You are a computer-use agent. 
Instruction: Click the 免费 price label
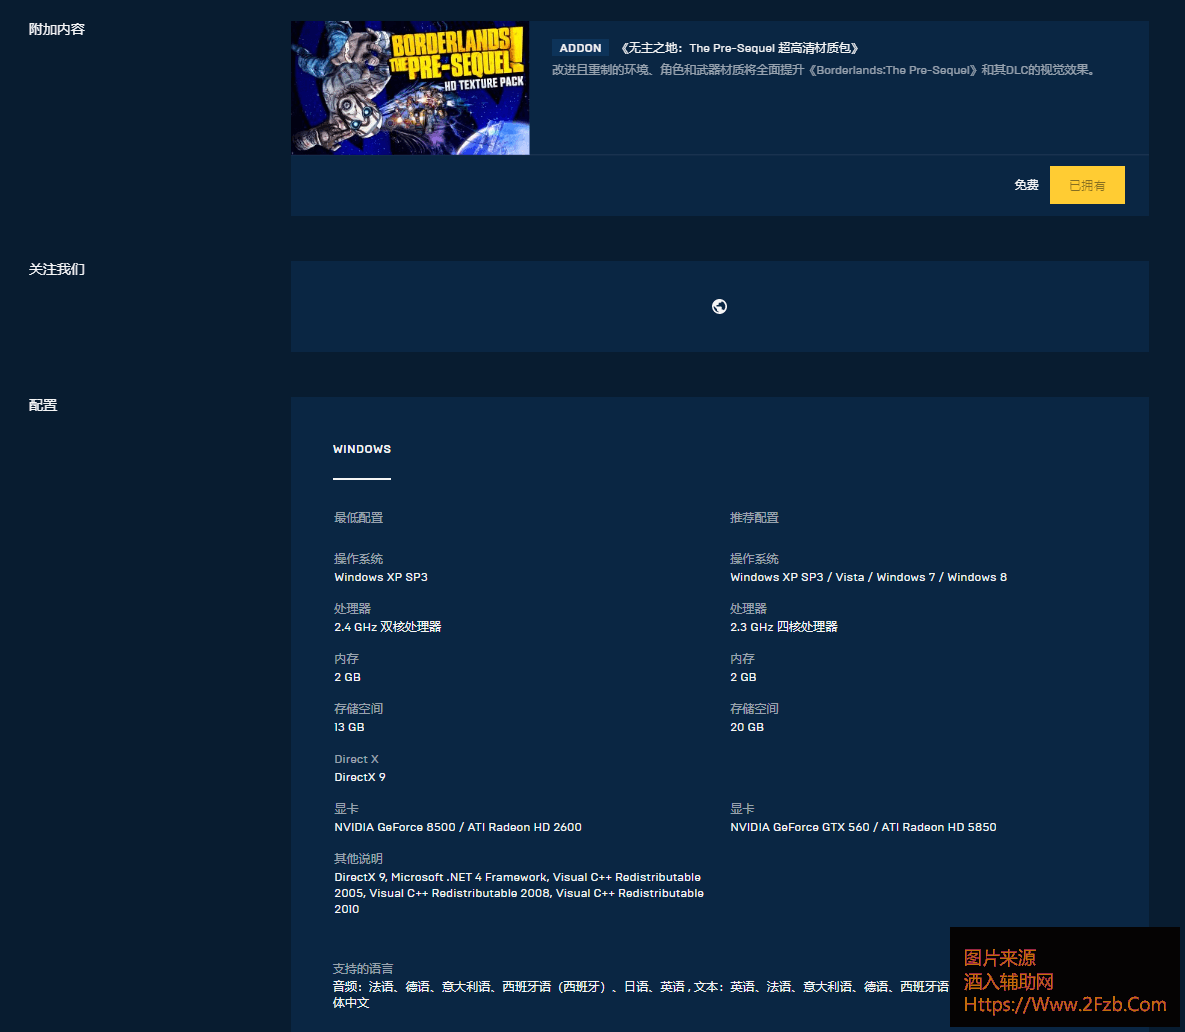pyautogui.click(x=1026, y=185)
